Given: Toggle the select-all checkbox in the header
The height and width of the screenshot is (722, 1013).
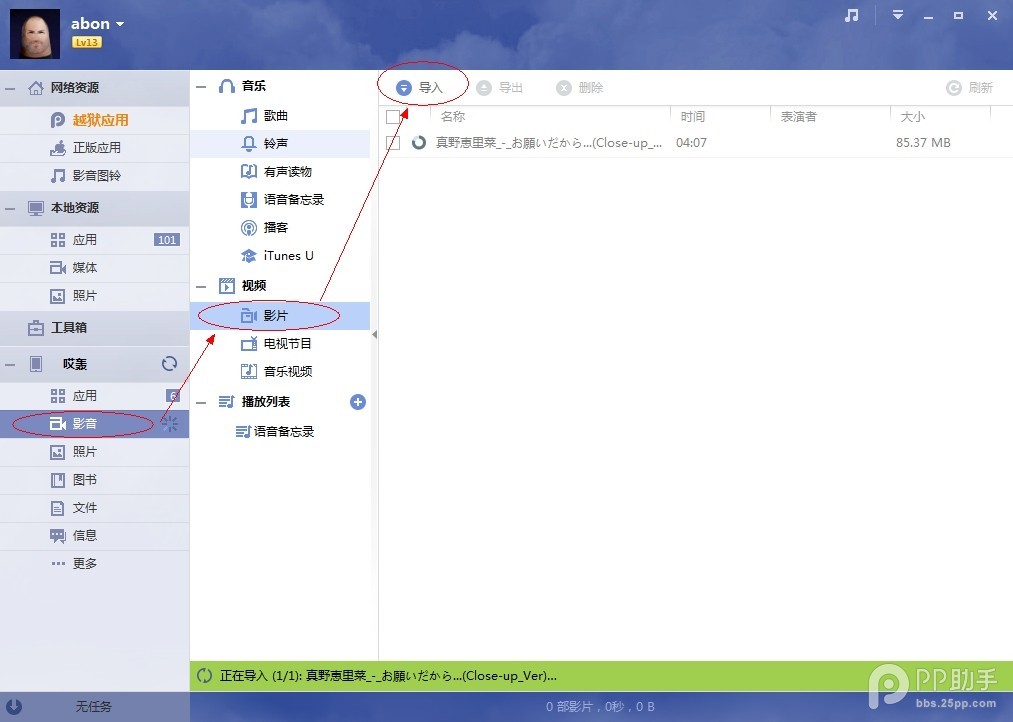Looking at the screenshot, I should (394, 116).
